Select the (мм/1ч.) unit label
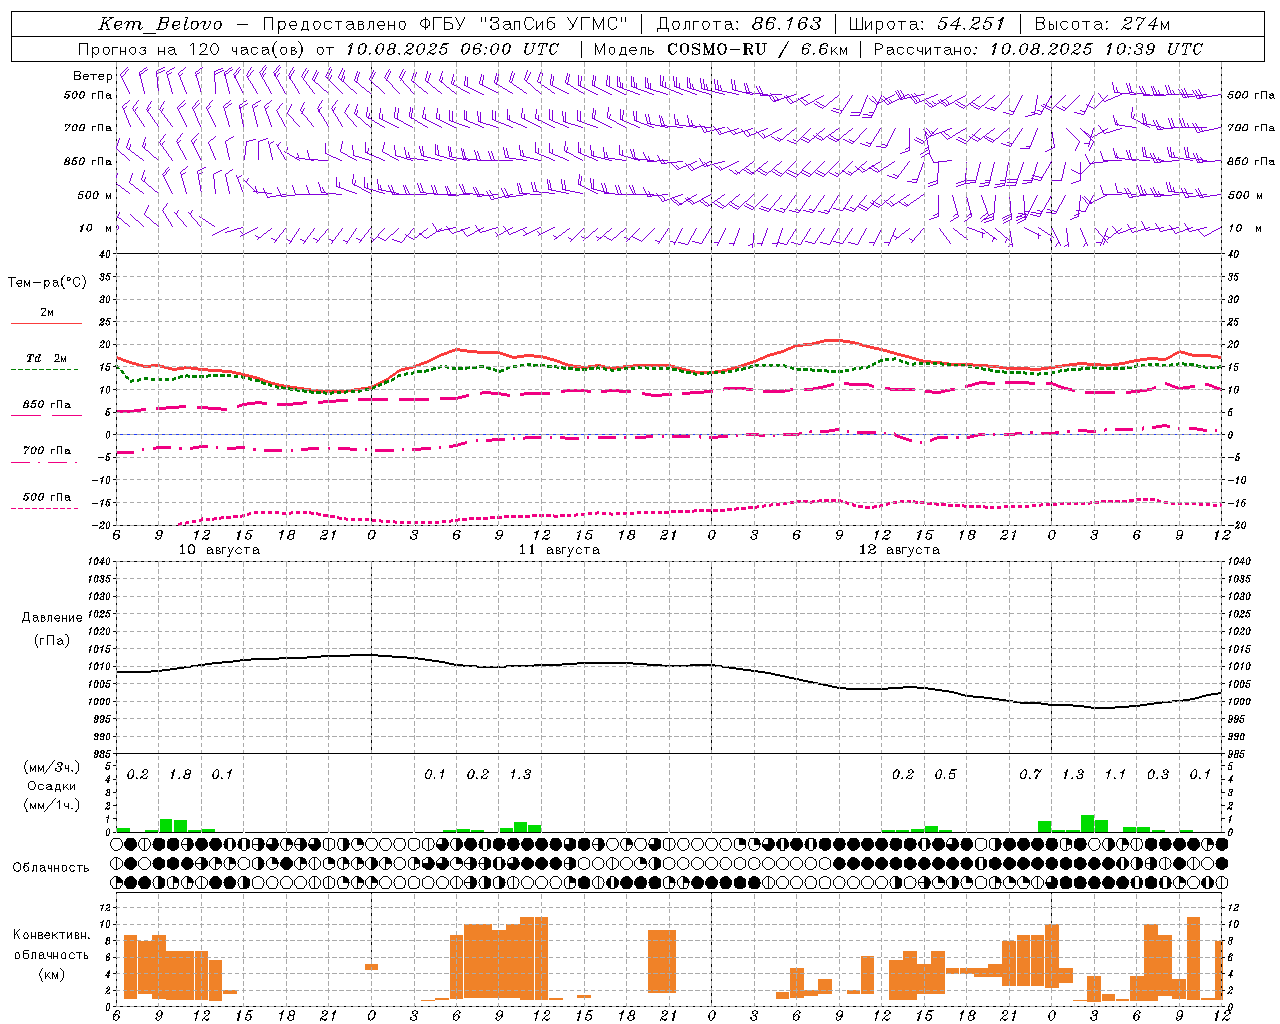 pos(52,804)
